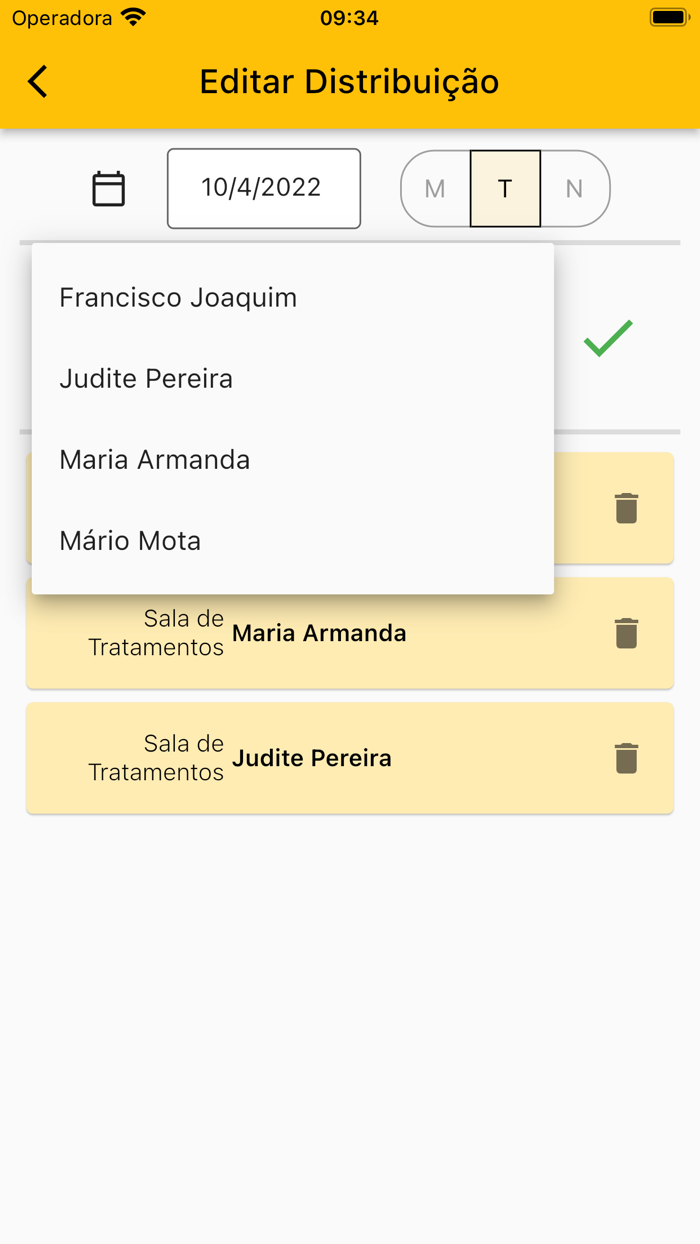Open the calendar icon to pick a date
The image size is (700, 1244).
tap(108, 188)
